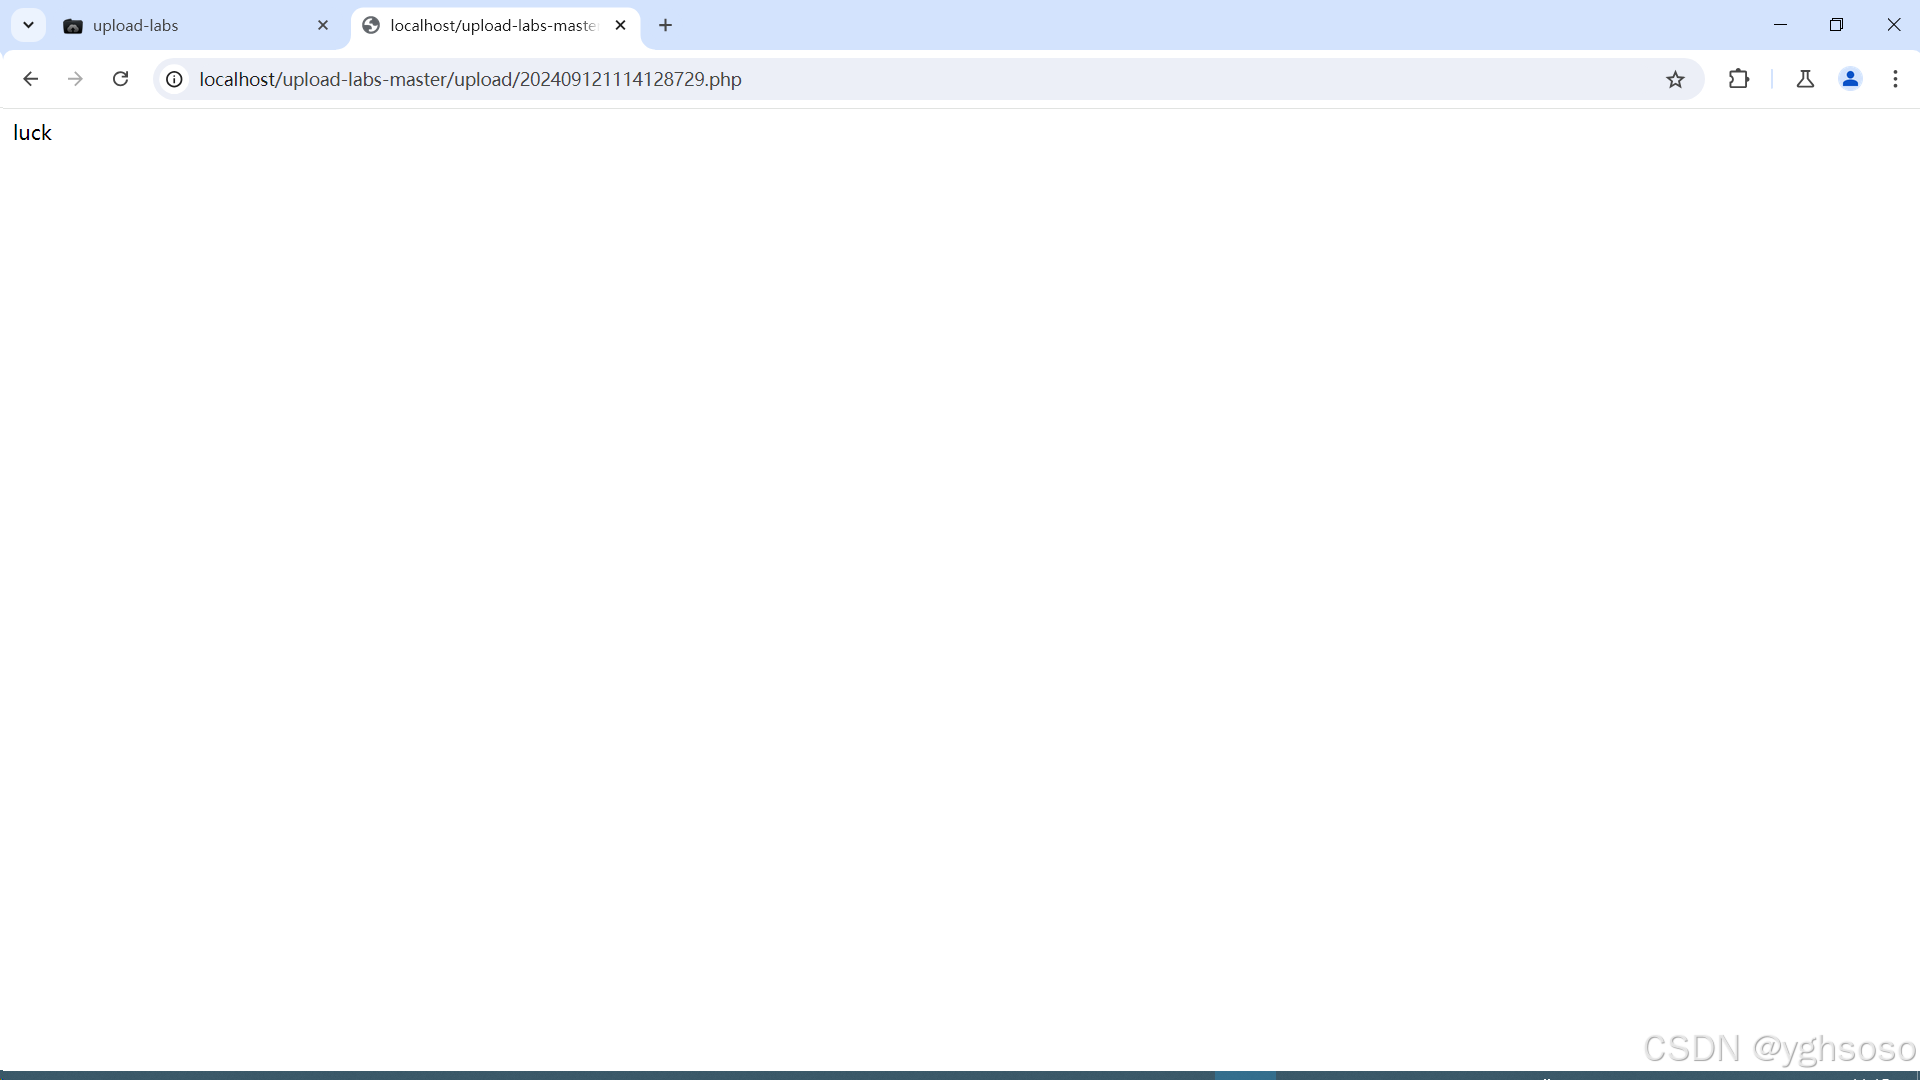Screen dimensions: 1920x1080
Task: Restore down the browser window
Action: 1836,25
